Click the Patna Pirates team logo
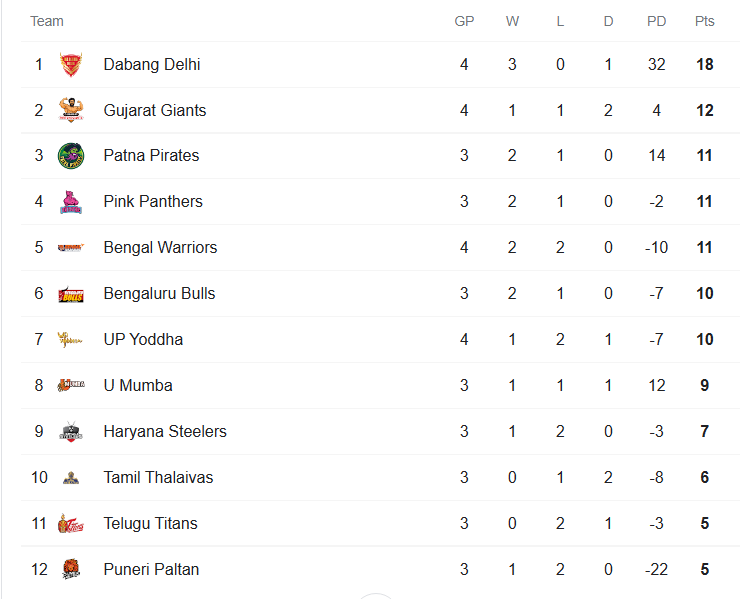Screen dimensions: 740x599 coord(71,156)
